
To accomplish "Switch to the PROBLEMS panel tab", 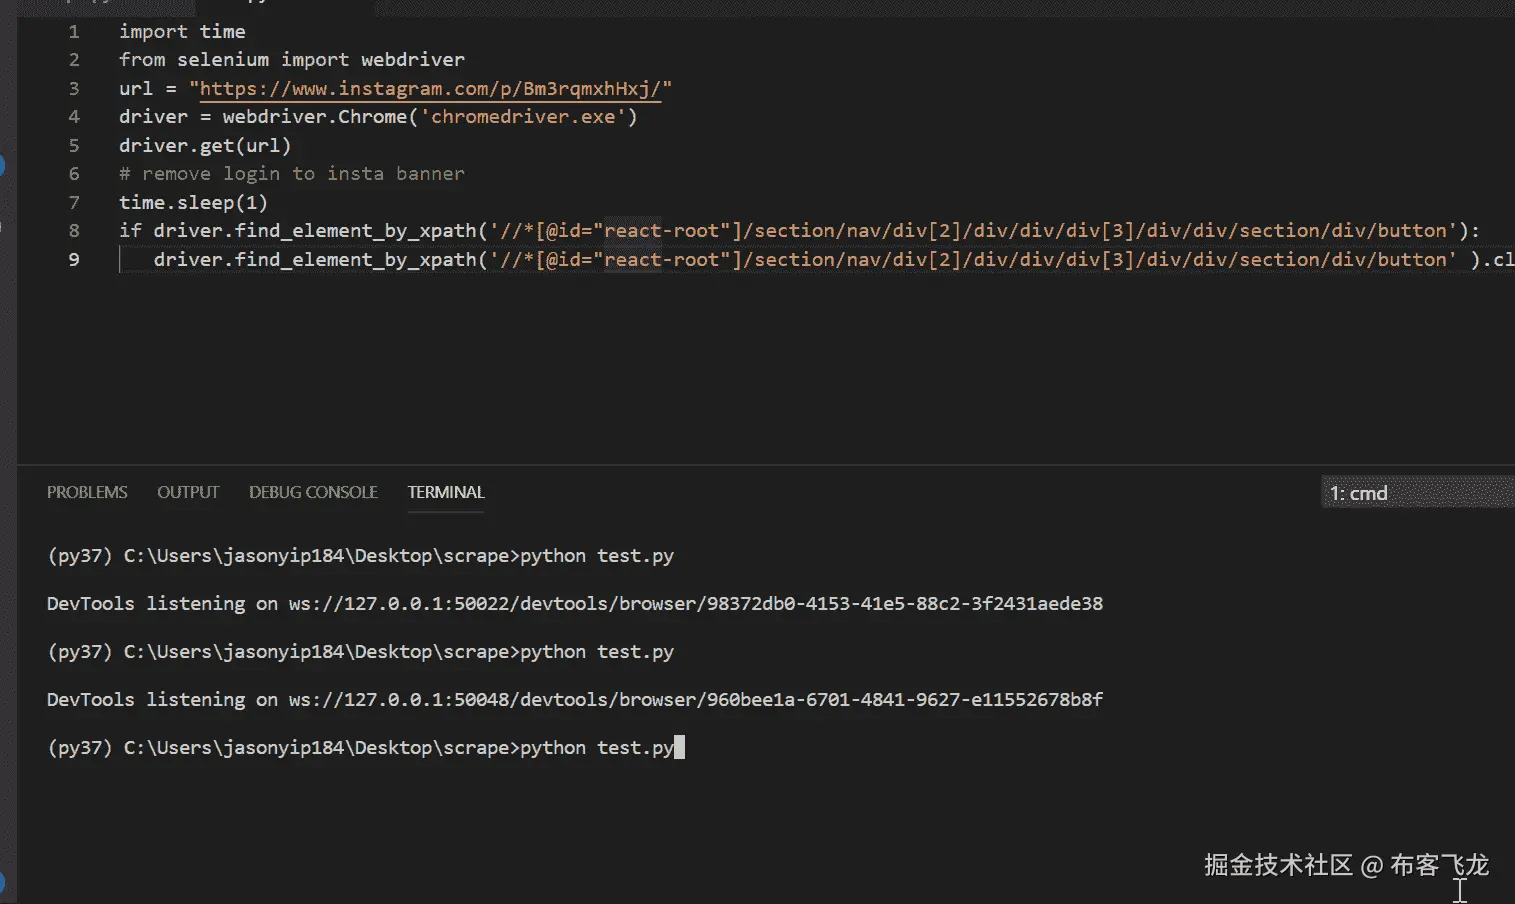I will pyautogui.click(x=87, y=492).
